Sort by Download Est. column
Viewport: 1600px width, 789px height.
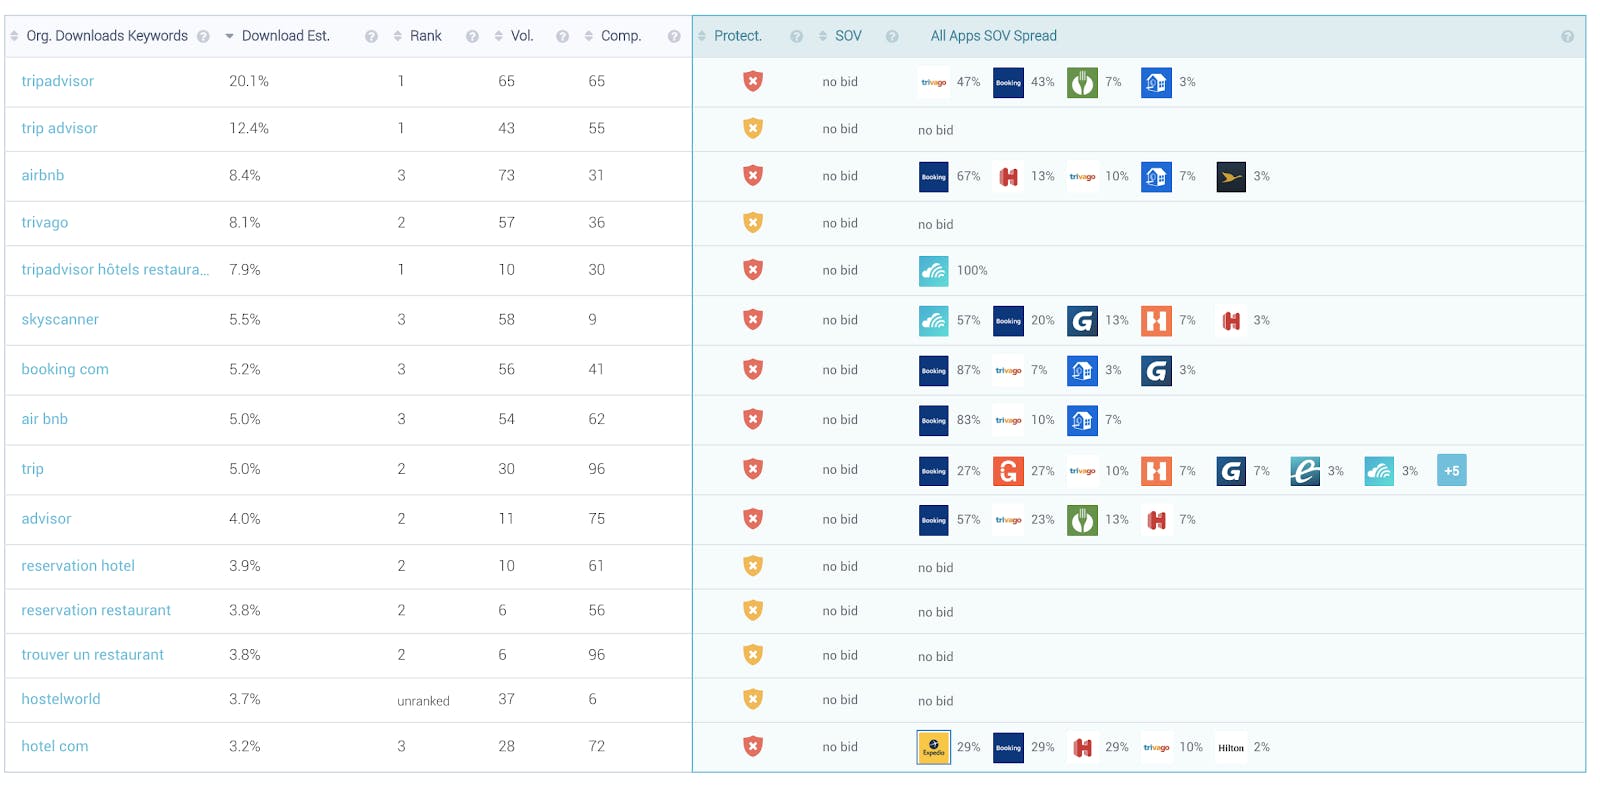(x=285, y=36)
